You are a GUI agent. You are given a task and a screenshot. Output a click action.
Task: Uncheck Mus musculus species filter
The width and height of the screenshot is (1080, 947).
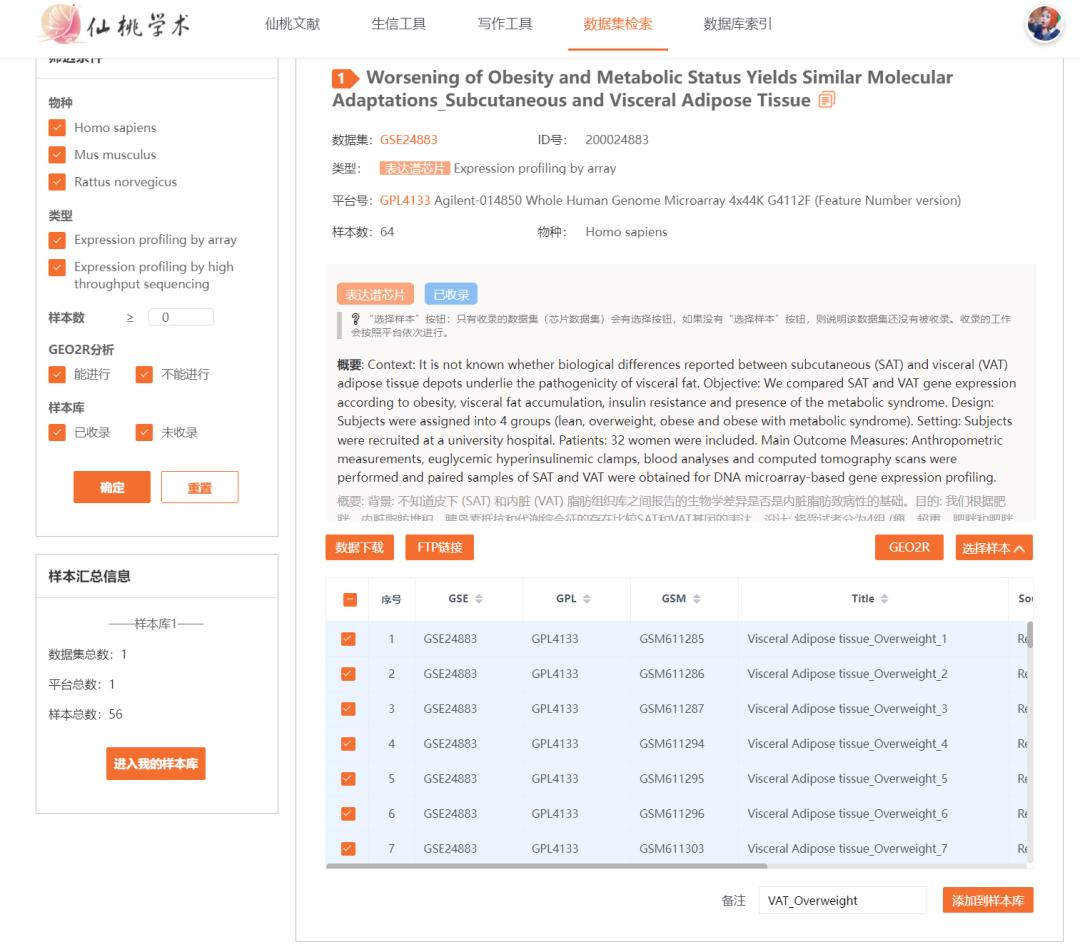point(57,154)
